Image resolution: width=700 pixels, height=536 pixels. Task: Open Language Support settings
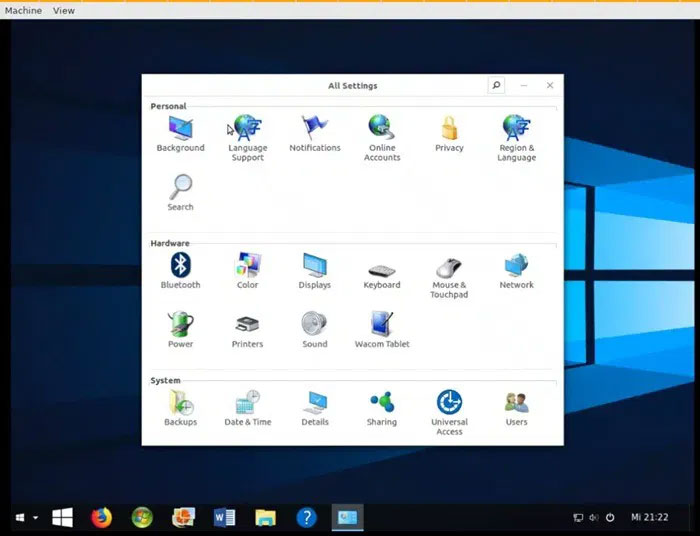click(x=248, y=138)
